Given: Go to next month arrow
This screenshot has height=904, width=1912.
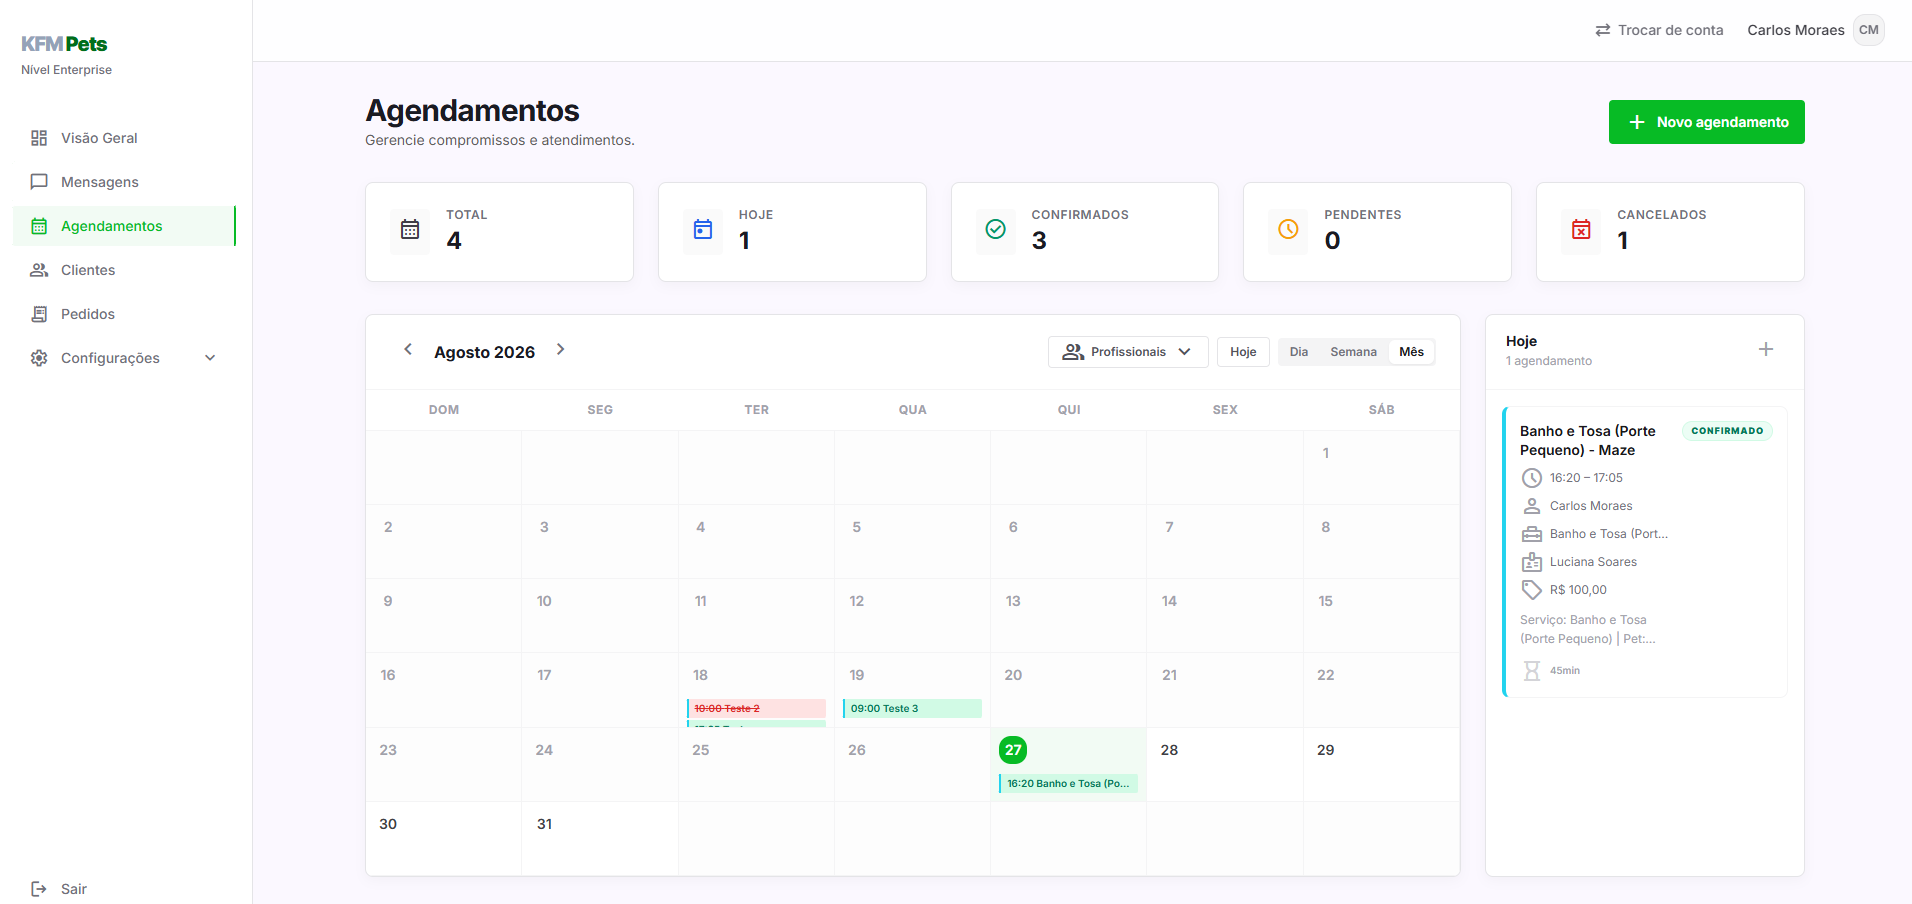Looking at the screenshot, I should (x=561, y=349).
